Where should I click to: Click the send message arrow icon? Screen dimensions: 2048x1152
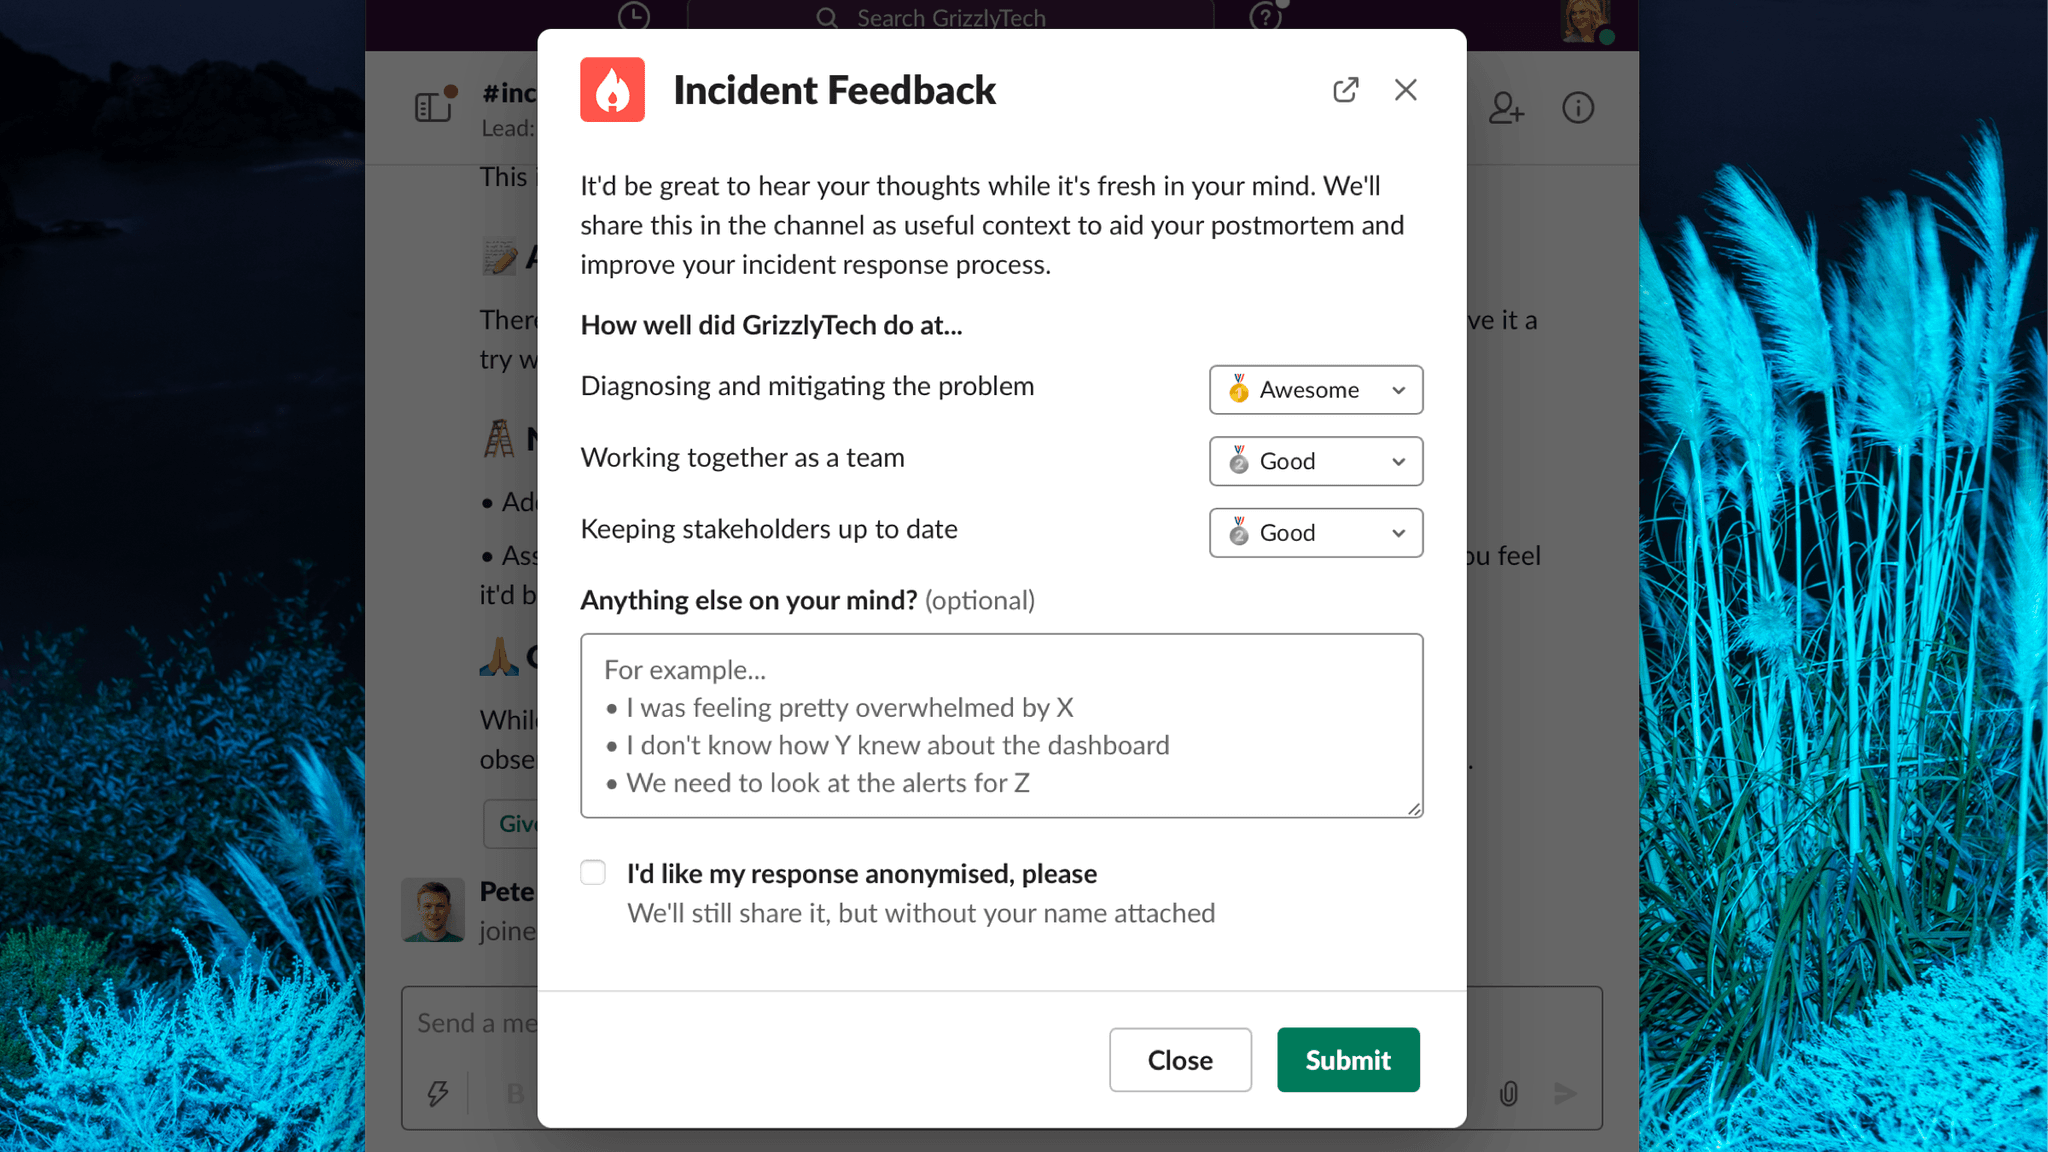point(1566,1093)
